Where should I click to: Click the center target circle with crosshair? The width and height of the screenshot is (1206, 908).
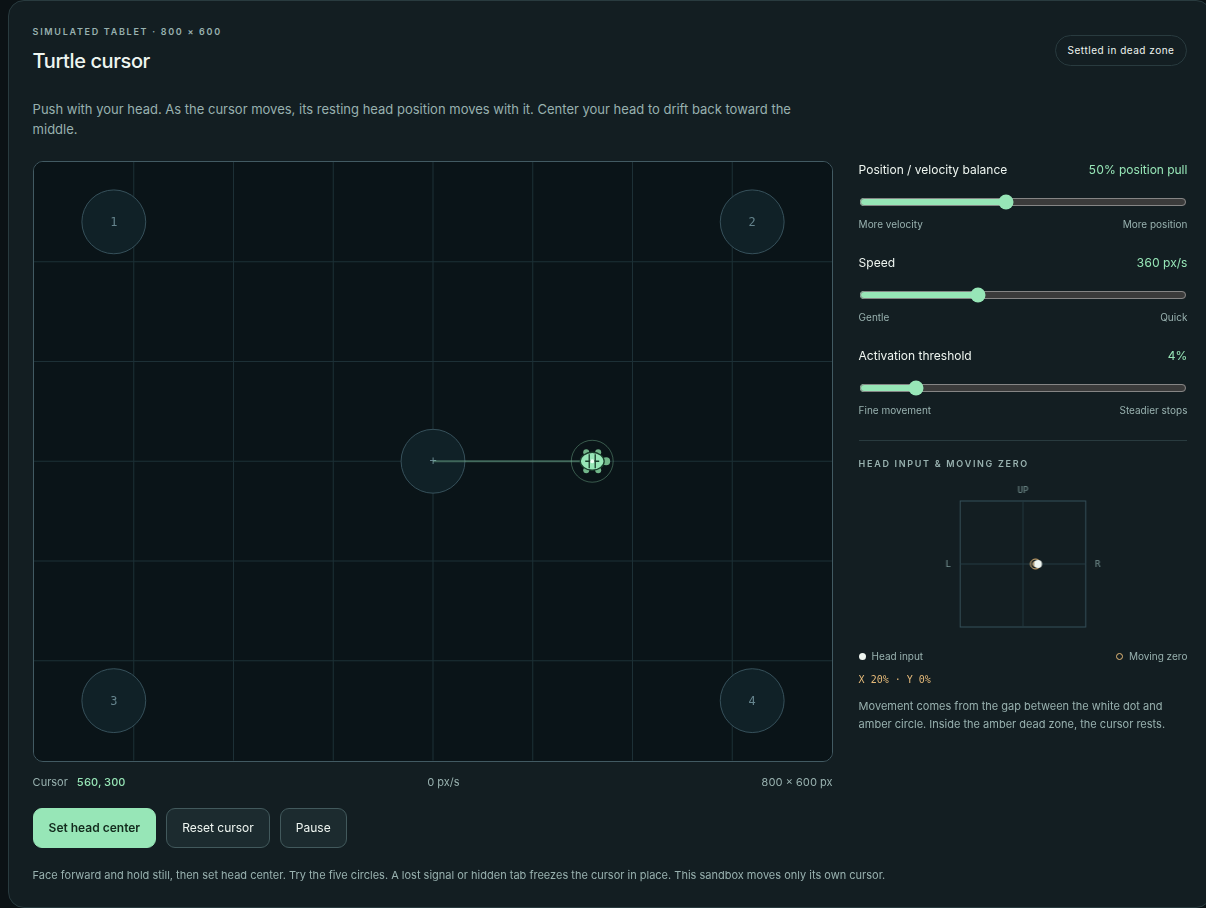pyautogui.click(x=433, y=461)
